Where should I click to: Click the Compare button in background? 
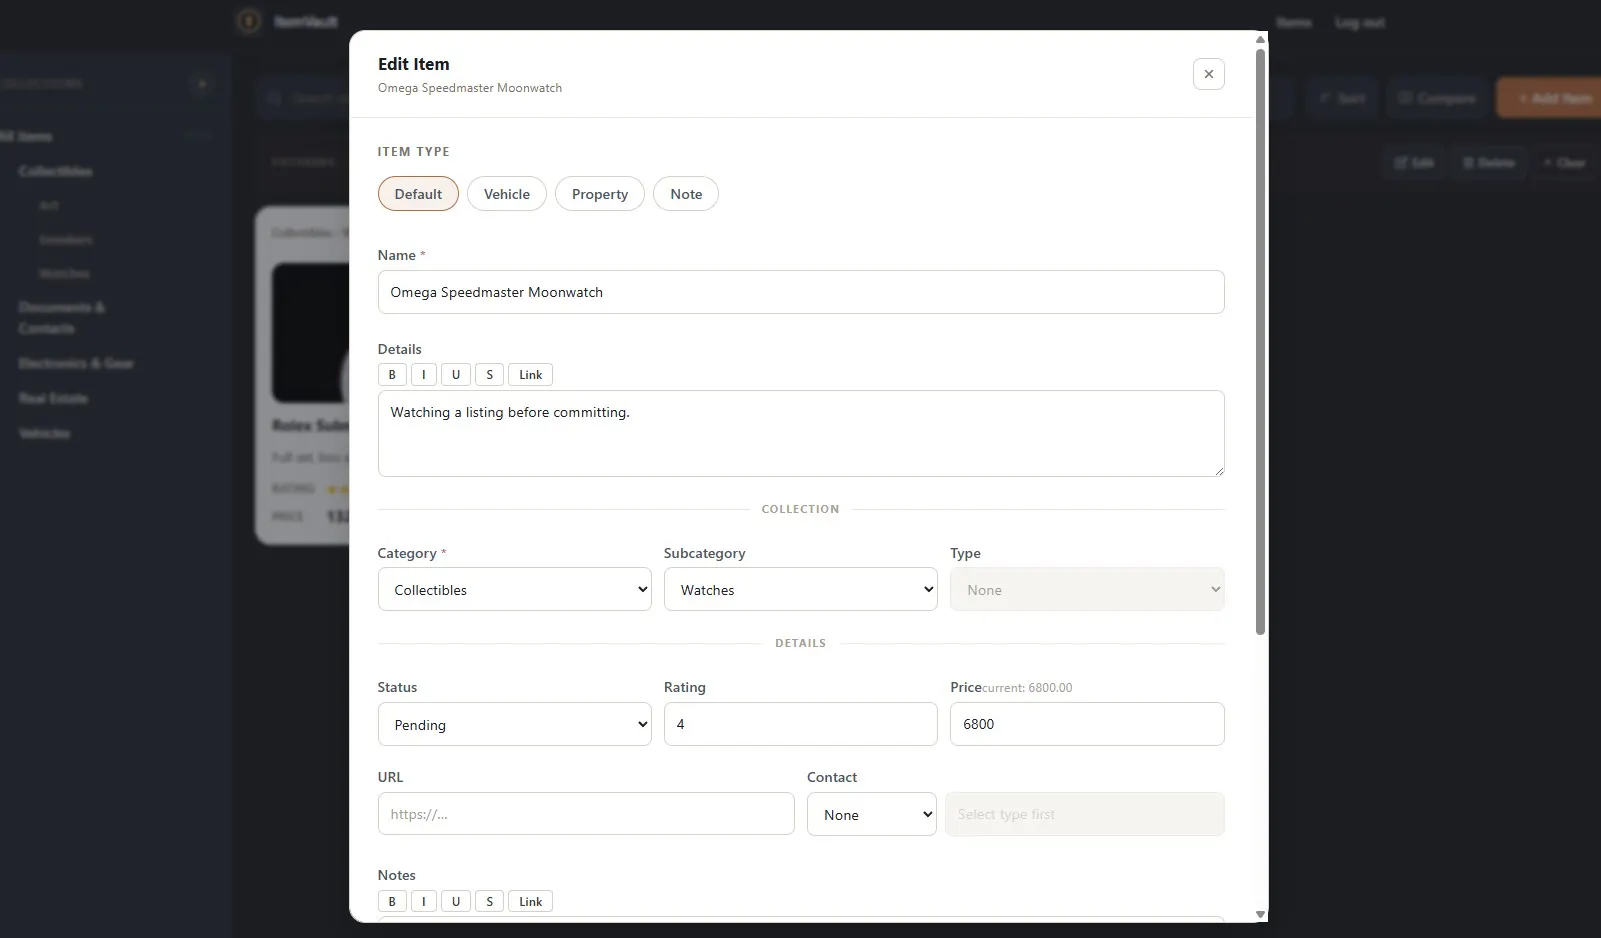(x=1436, y=98)
